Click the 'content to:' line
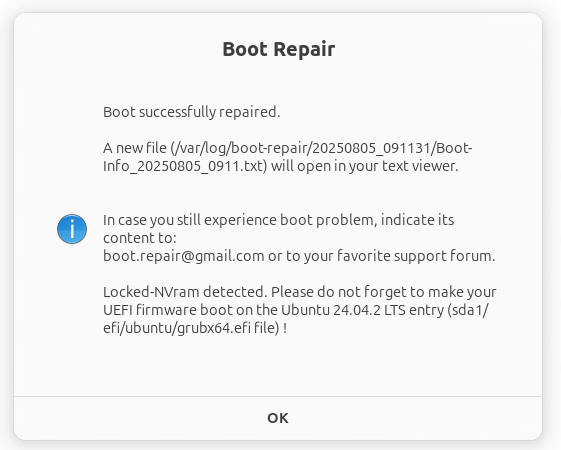 (140, 238)
